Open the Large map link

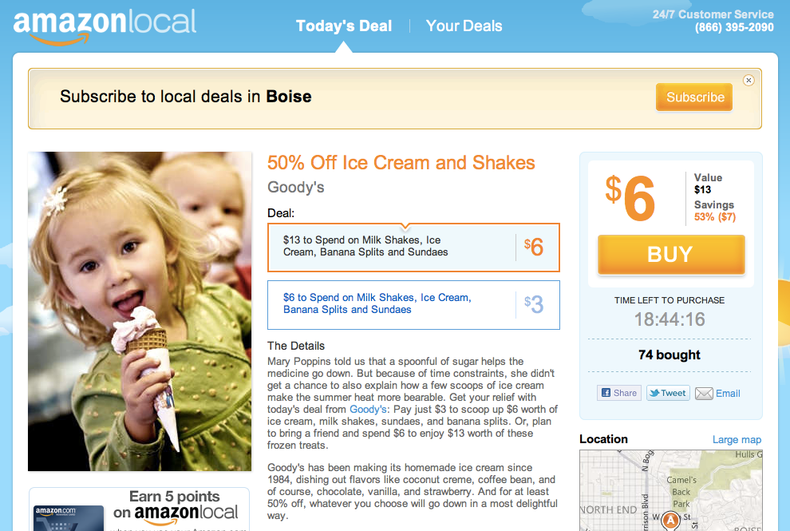point(736,440)
